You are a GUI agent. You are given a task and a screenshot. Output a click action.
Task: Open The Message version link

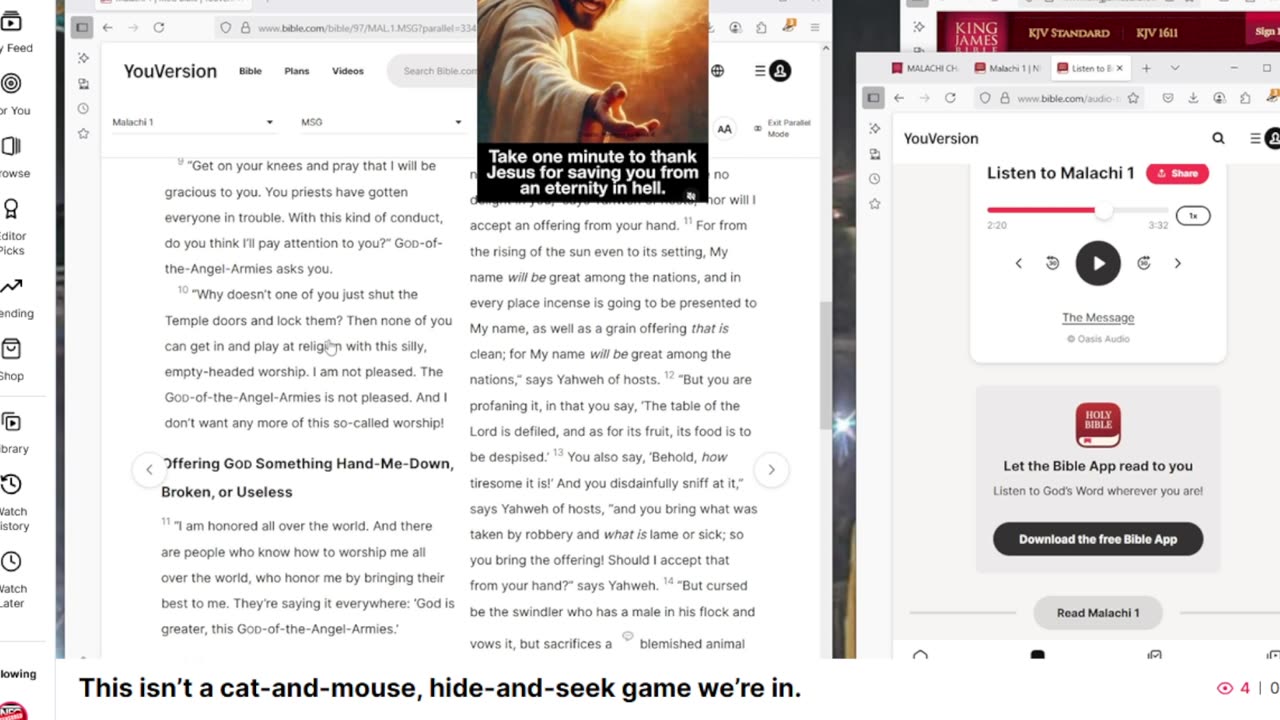1098,318
